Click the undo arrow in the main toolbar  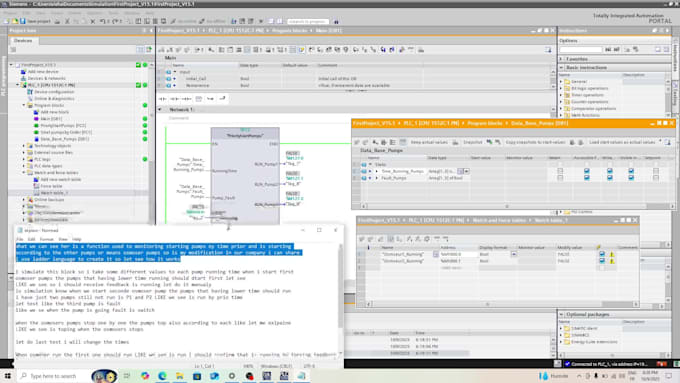pos(102,21)
